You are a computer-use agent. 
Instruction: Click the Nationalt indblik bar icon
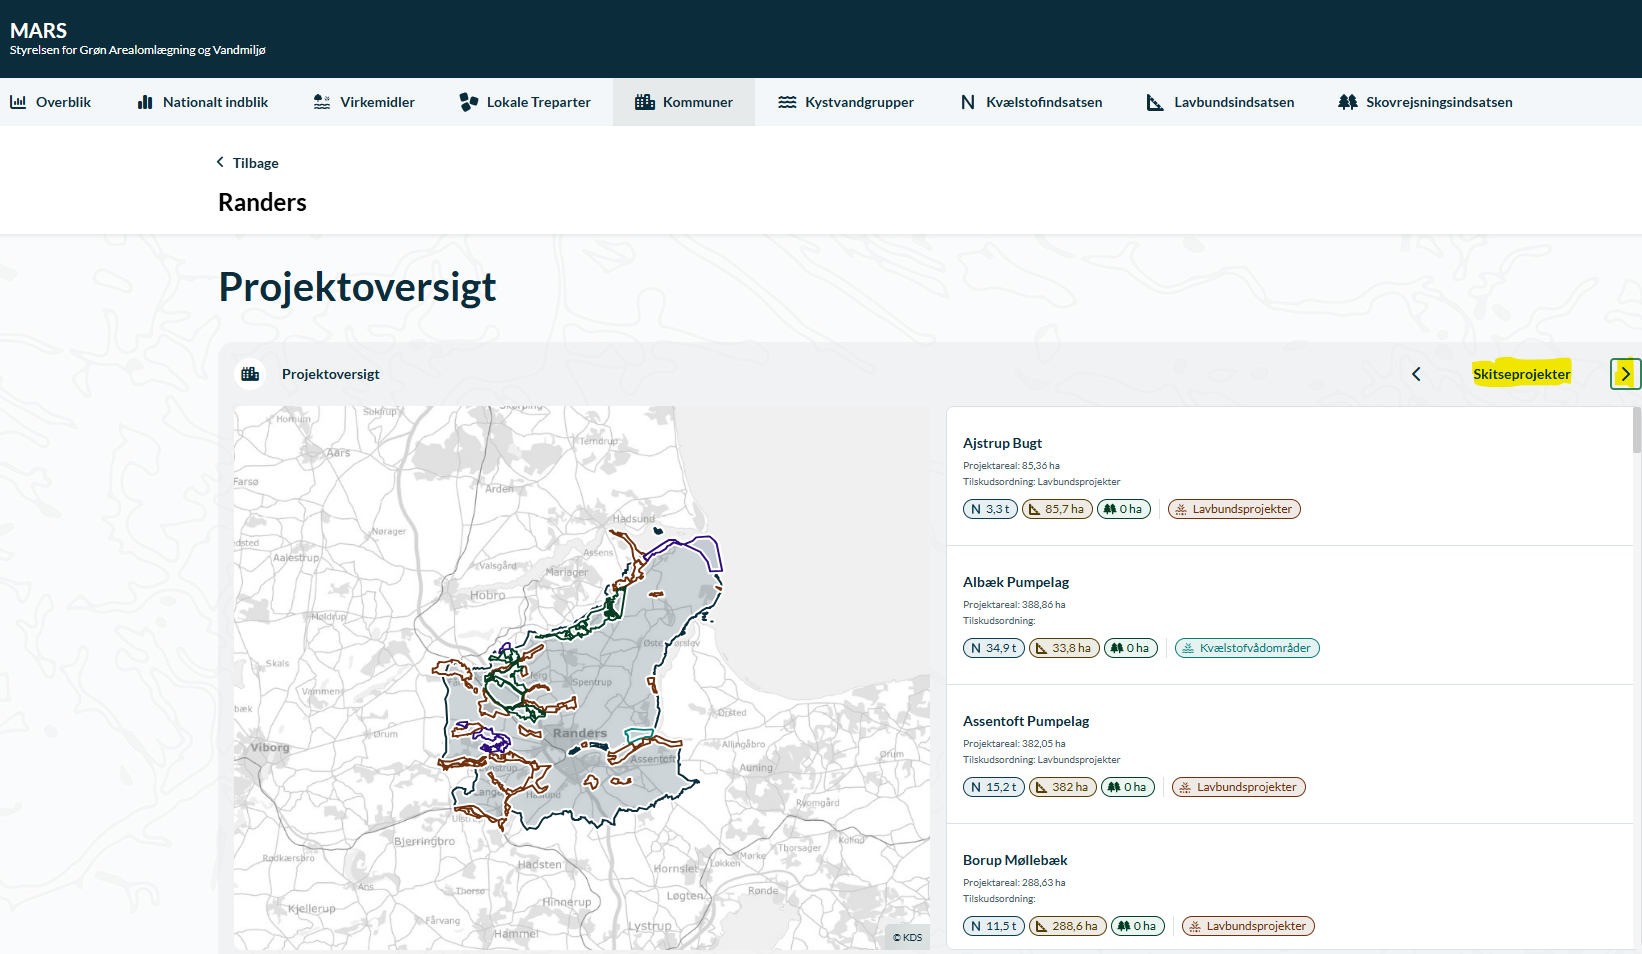[x=145, y=102]
